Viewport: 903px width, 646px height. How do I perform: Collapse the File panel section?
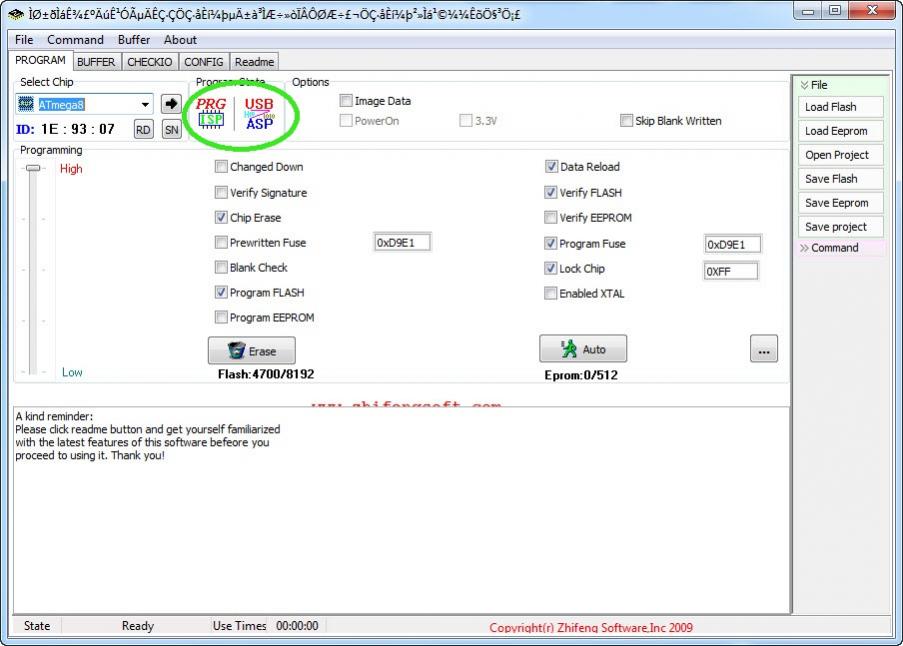pyautogui.click(x=805, y=86)
